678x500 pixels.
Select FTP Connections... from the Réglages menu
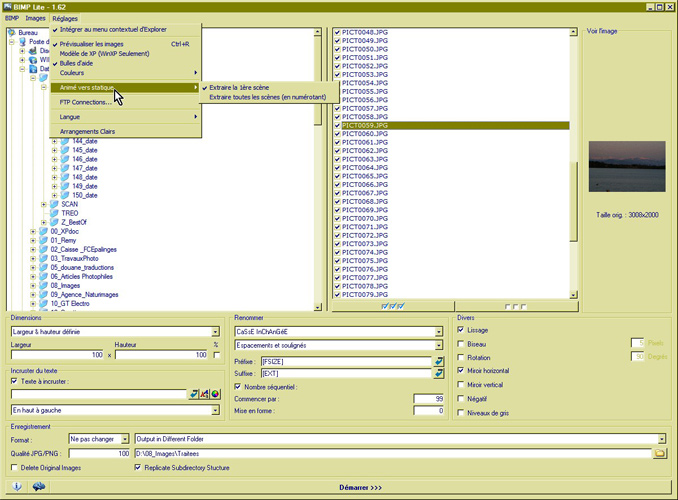[85, 102]
